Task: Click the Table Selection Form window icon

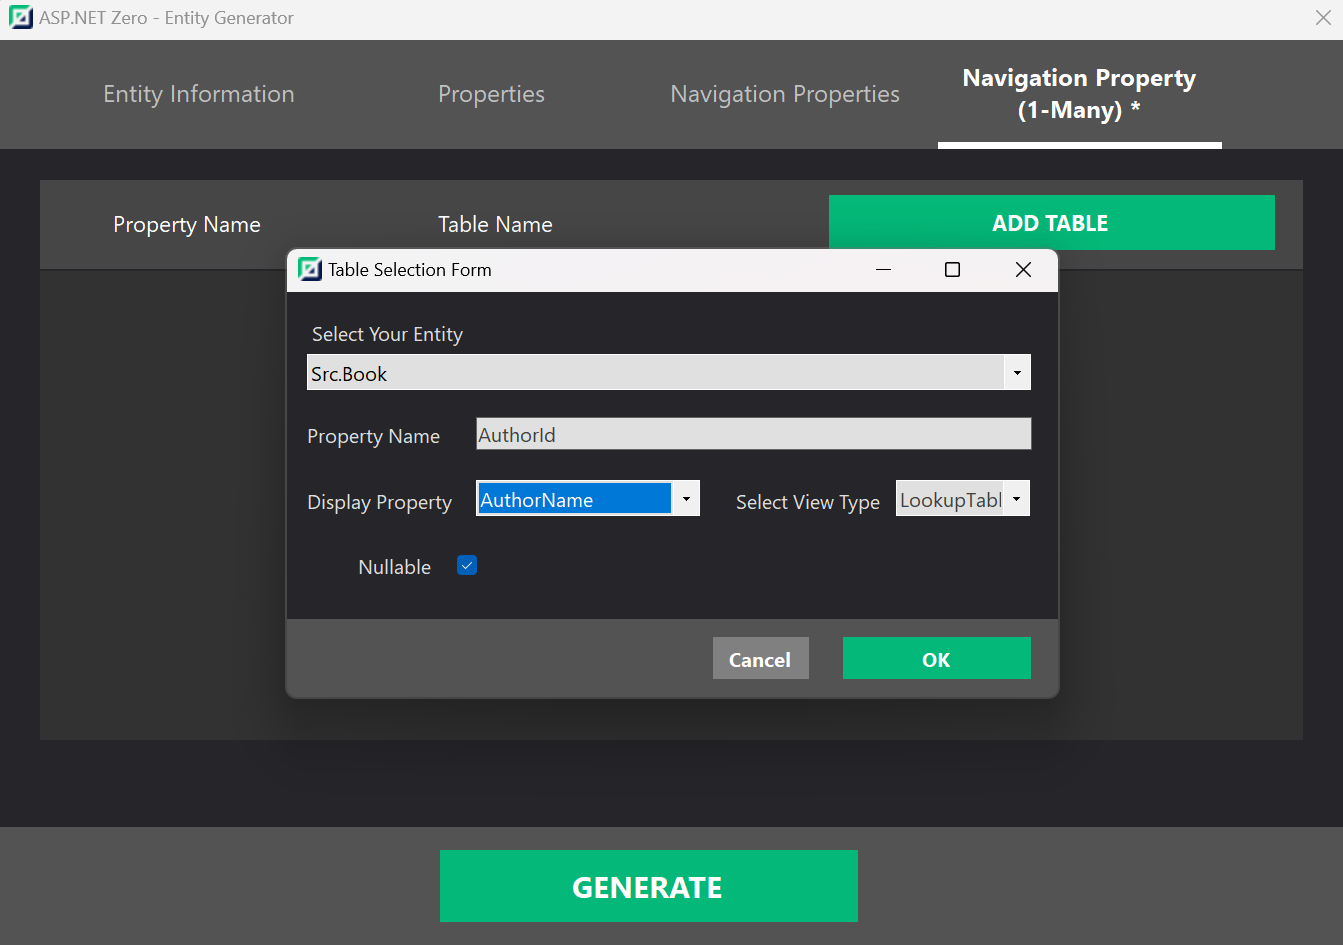Action: pyautogui.click(x=310, y=269)
